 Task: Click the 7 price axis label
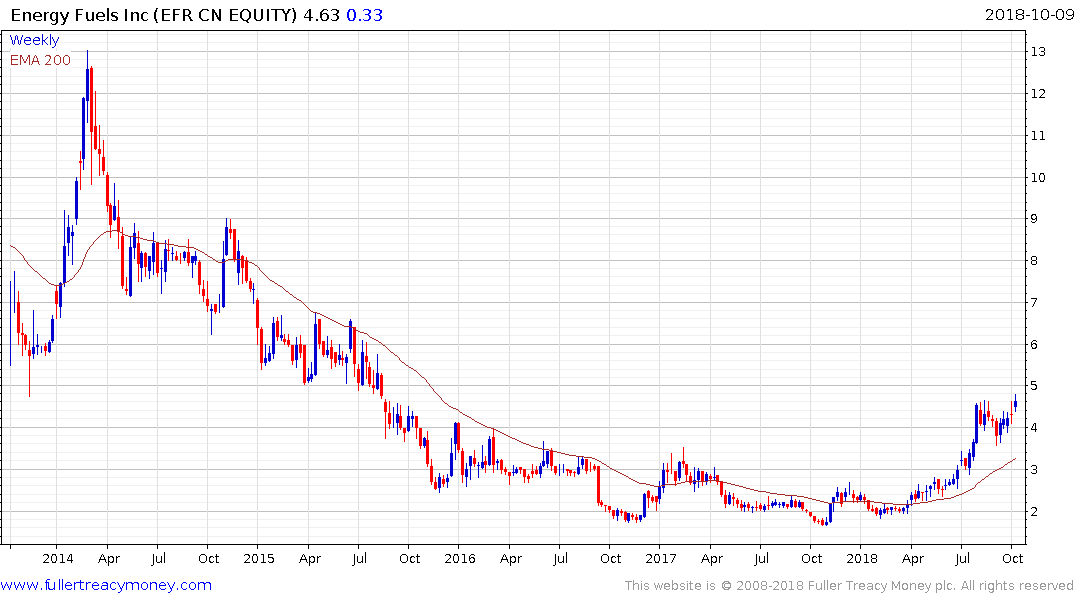(1034, 302)
